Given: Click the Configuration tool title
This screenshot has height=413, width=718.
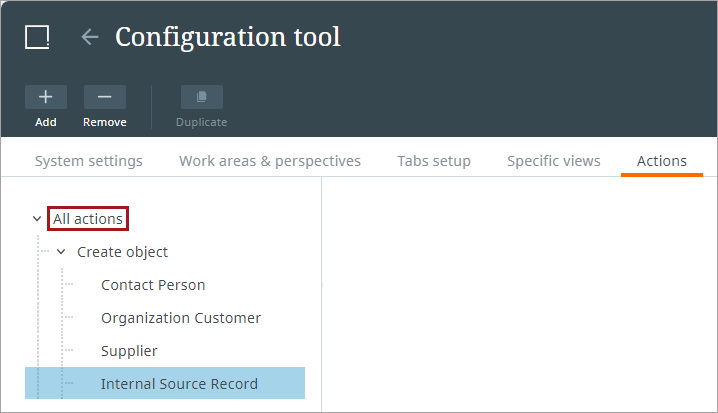Looking at the screenshot, I should [228, 38].
